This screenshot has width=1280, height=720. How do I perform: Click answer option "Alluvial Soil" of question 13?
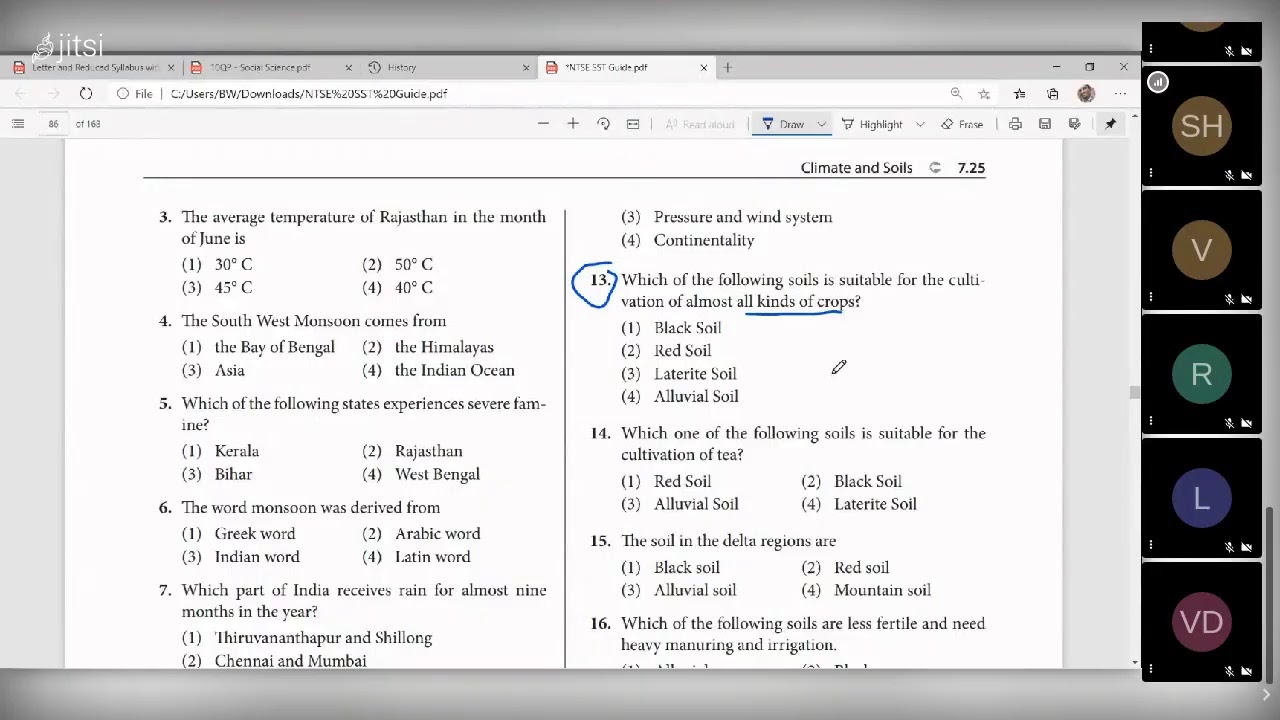696,397
